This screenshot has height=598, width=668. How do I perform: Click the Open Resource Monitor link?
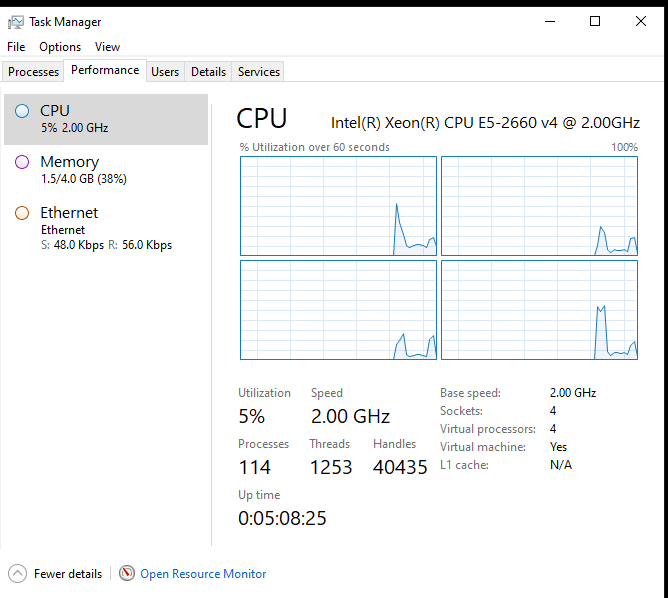pyautogui.click(x=203, y=574)
